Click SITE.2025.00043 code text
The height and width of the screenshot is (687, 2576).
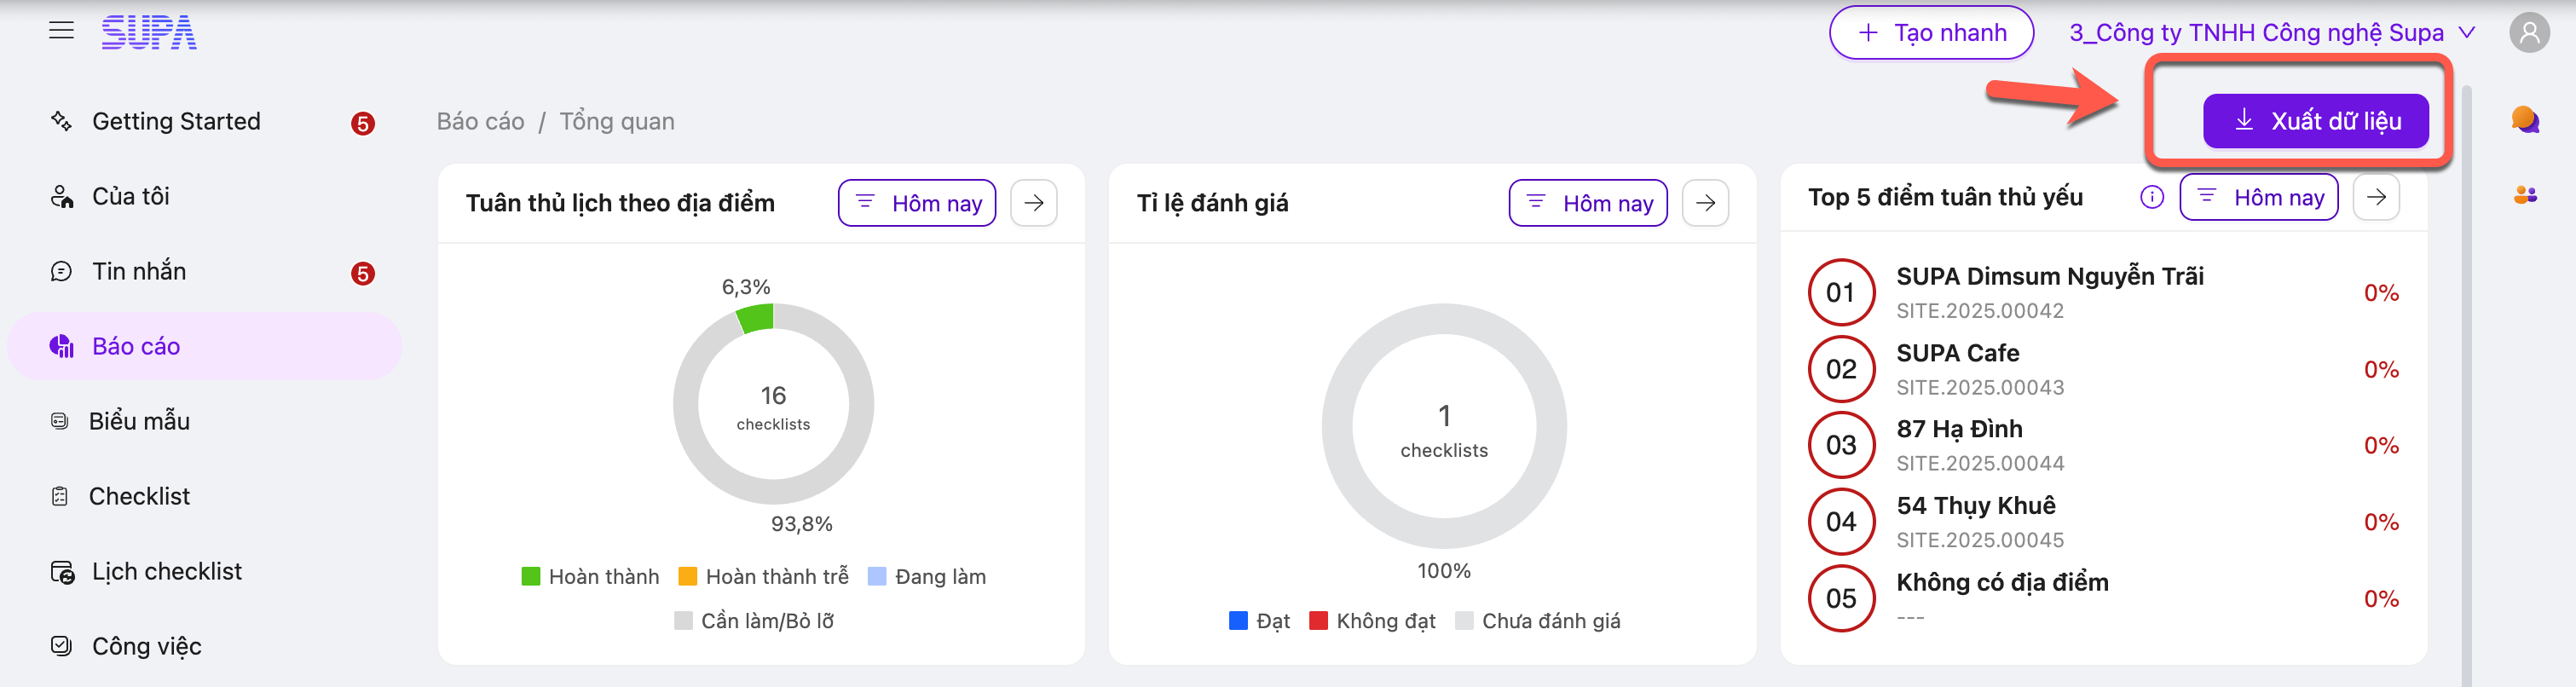[1980, 387]
